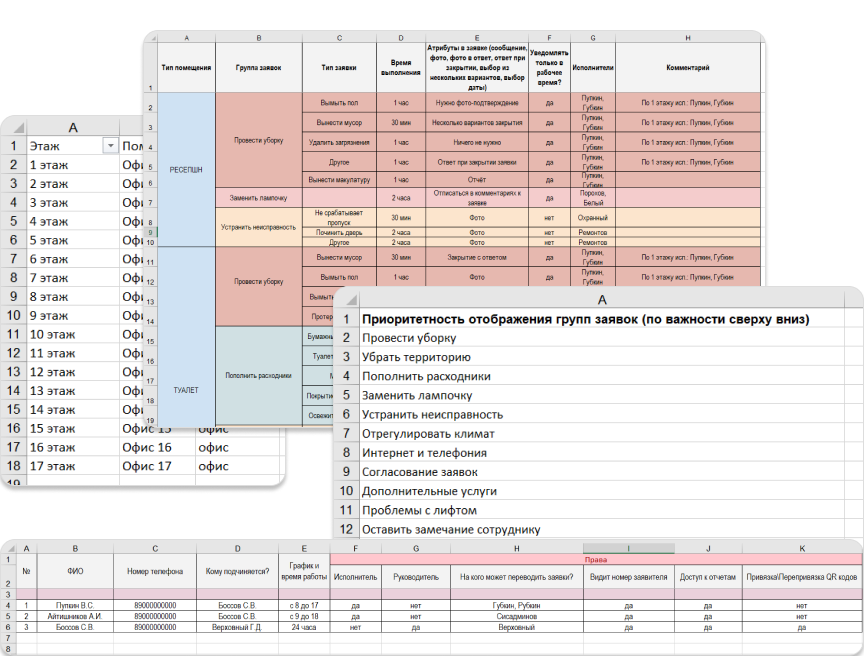Click select-all corner of the floors sheet
864x656 pixels.
point(12,127)
